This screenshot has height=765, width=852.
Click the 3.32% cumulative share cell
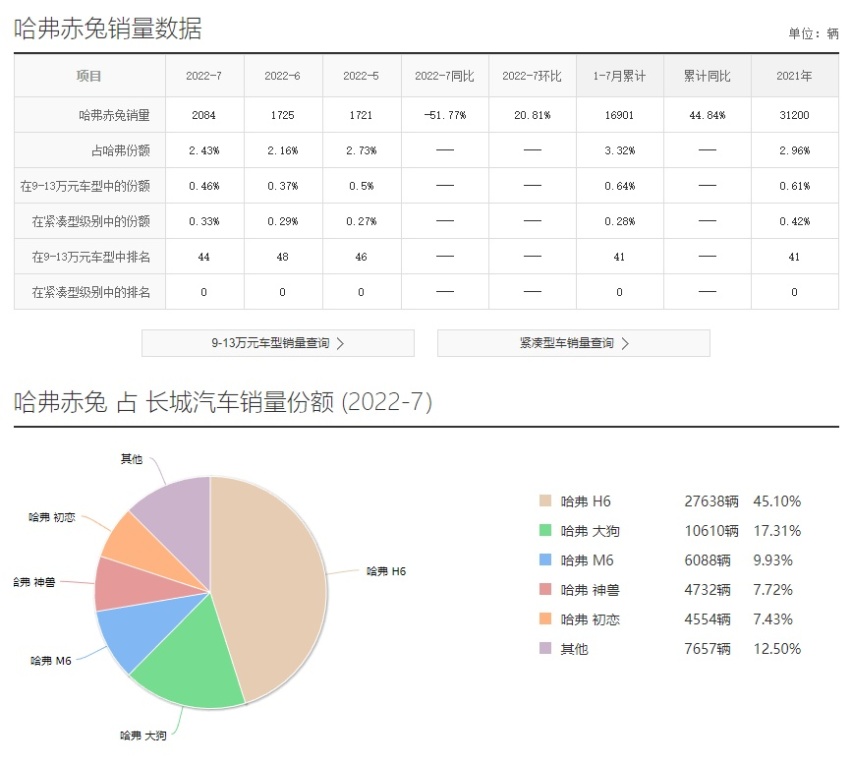pyautogui.click(x=620, y=151)
